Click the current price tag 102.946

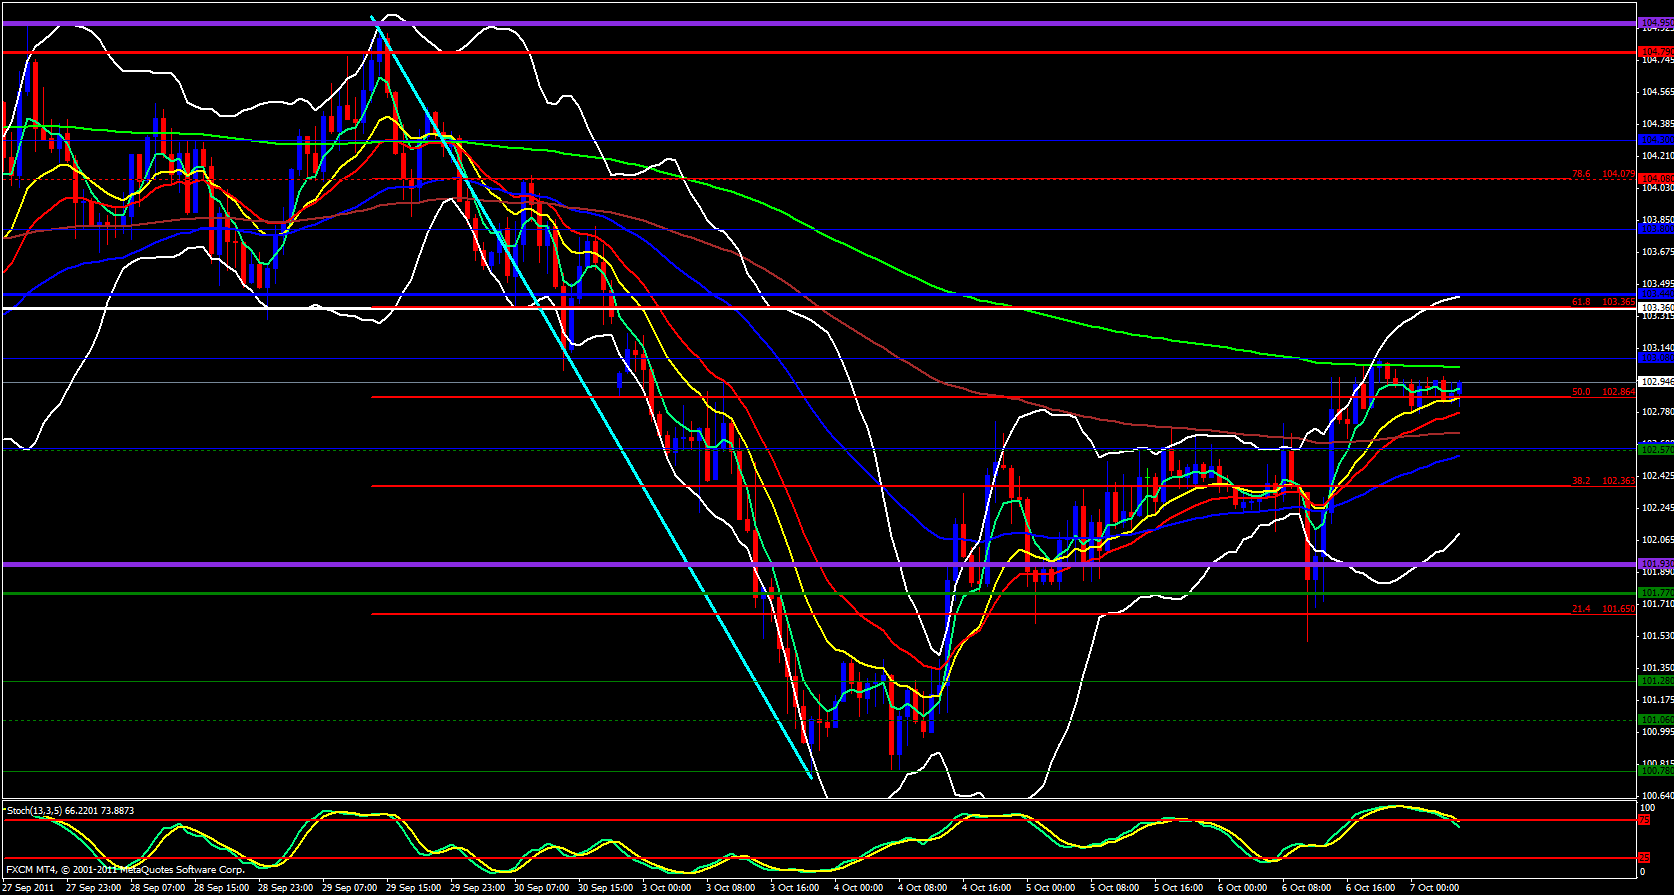click(1655, 382)
